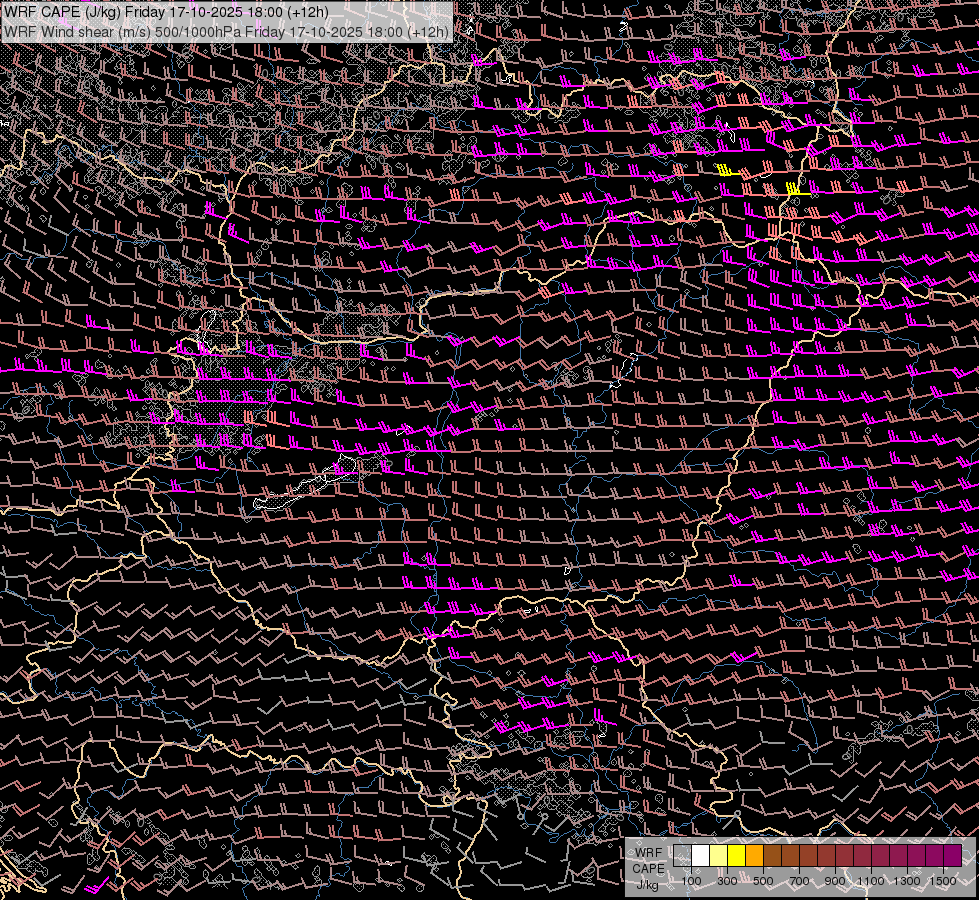Viewport: 979px width, 900px height.
Task: Select the 900 legend tick label
Action: coord(835,881)
